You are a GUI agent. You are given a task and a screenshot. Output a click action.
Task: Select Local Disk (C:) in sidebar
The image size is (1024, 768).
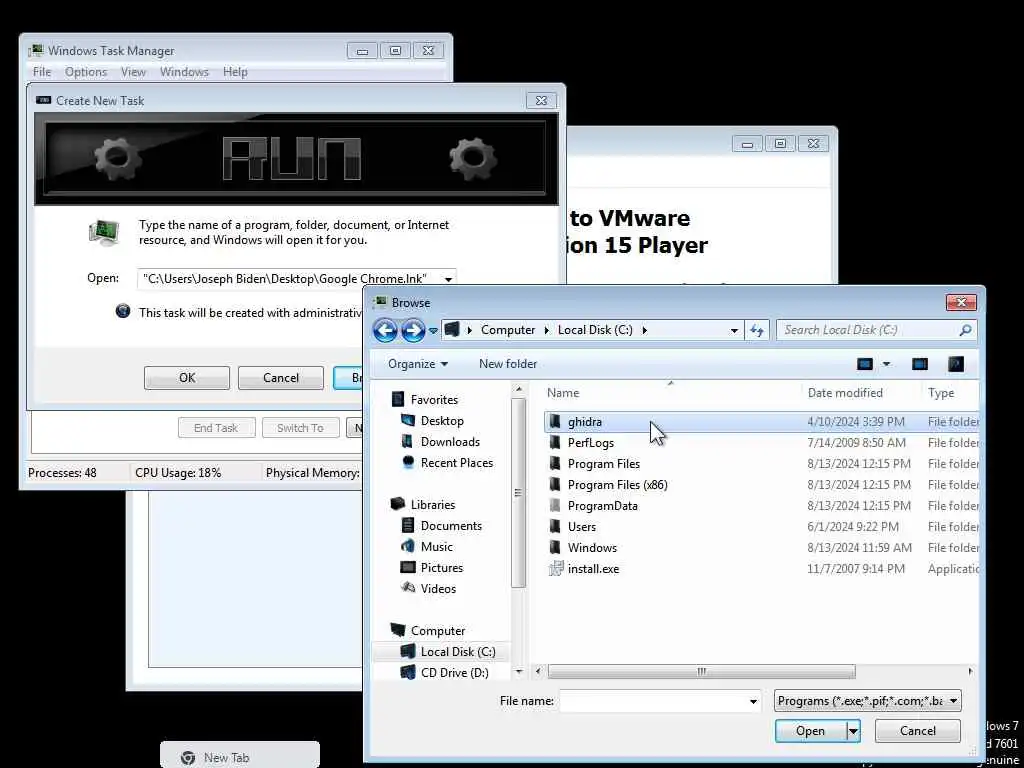pos(458,652)
